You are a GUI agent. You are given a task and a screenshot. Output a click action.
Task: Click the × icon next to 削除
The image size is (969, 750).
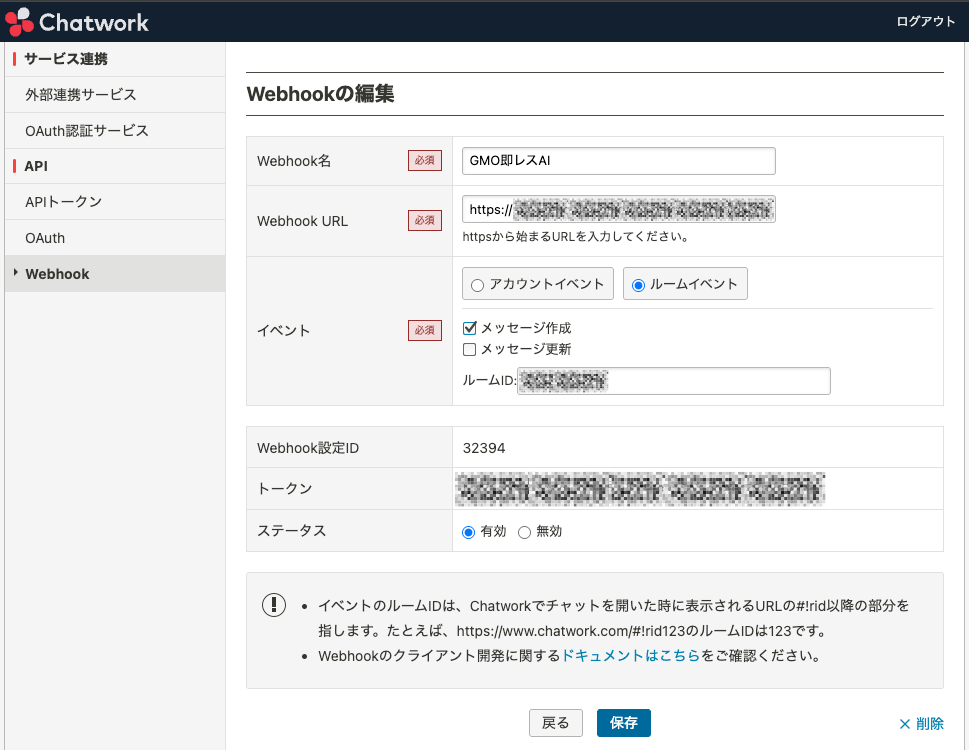904,724
